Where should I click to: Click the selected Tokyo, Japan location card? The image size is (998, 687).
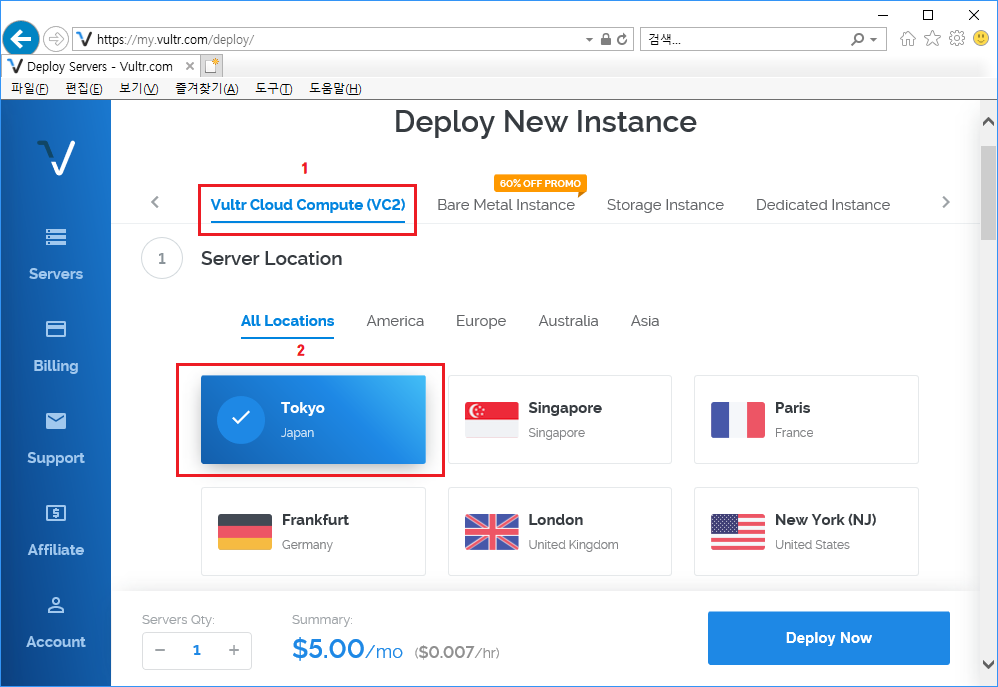coord(313,419)
